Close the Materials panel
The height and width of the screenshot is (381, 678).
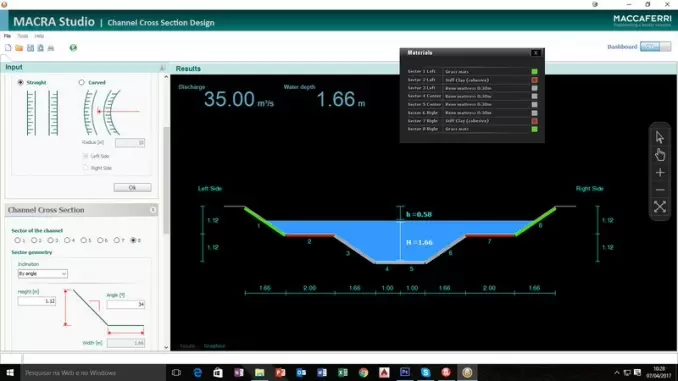(x=536, y=53)
